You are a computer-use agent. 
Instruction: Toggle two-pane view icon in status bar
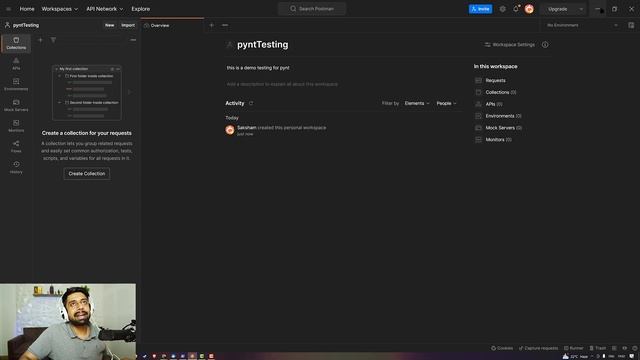pyautogui.click(x=614, y=348)
